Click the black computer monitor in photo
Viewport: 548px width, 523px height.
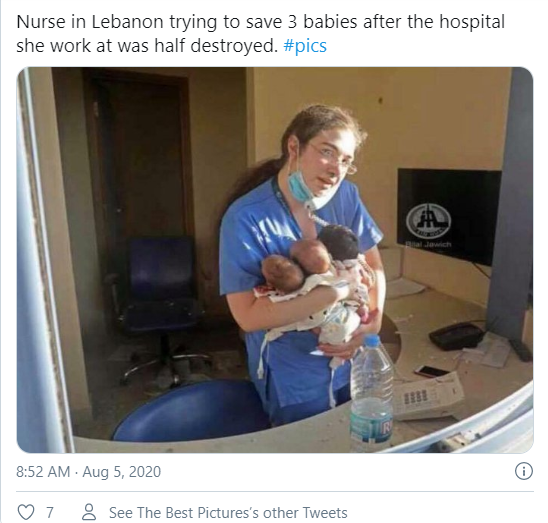tap(449, 216)
